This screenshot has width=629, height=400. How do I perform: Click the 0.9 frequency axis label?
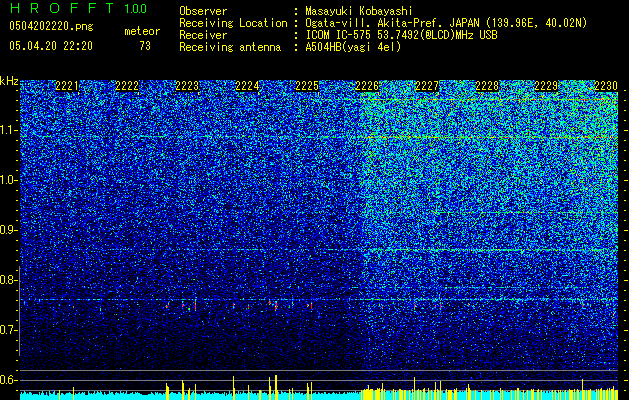(x=8, y=230)
